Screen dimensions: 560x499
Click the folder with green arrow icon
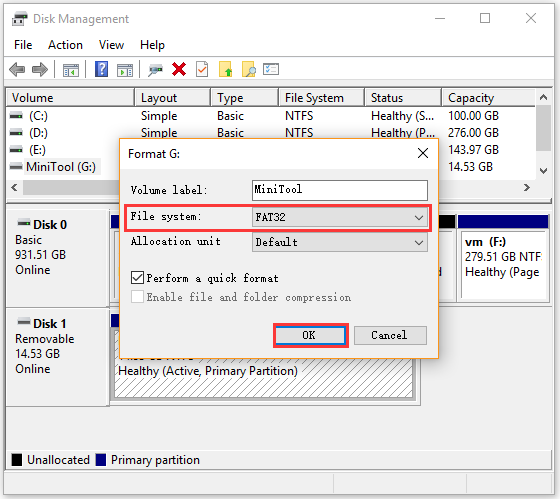pos(225,69)
